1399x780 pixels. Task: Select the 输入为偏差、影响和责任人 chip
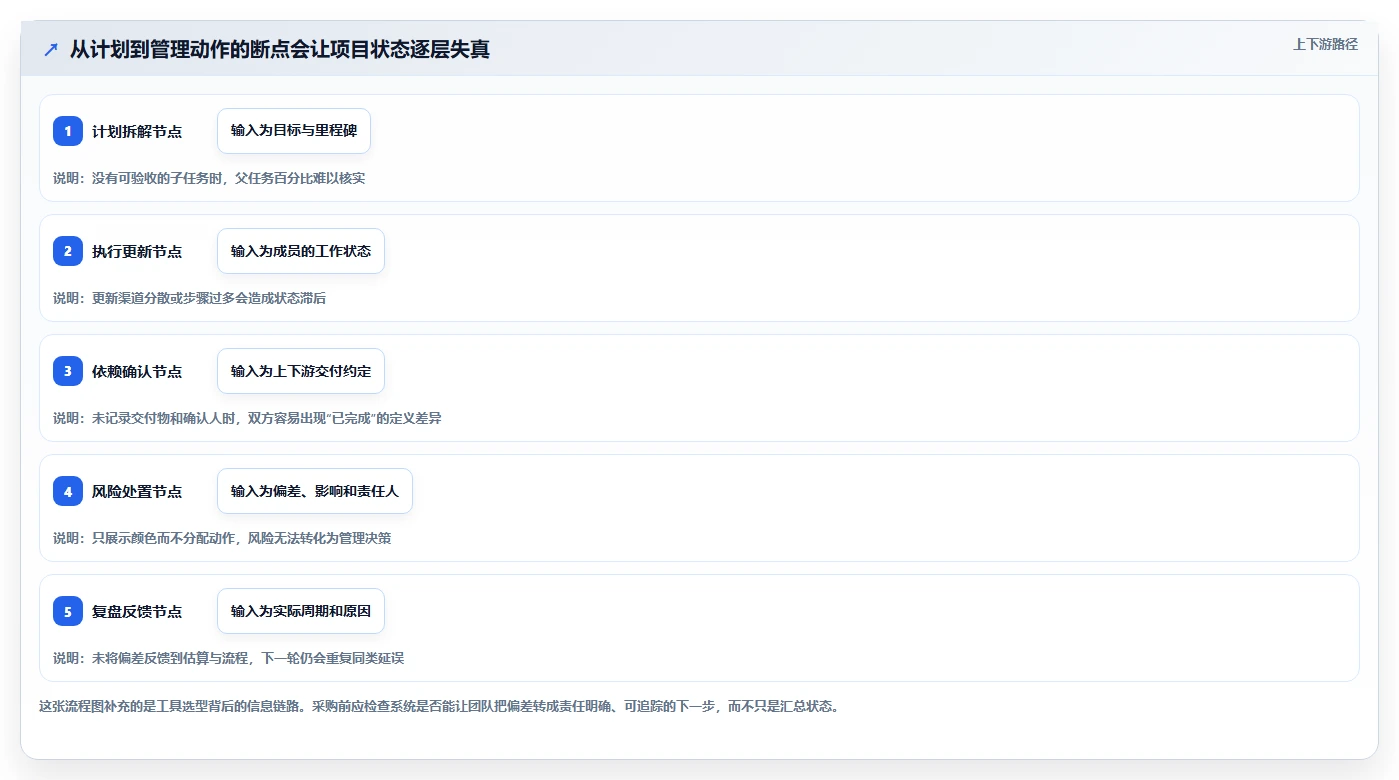(315, 491)
